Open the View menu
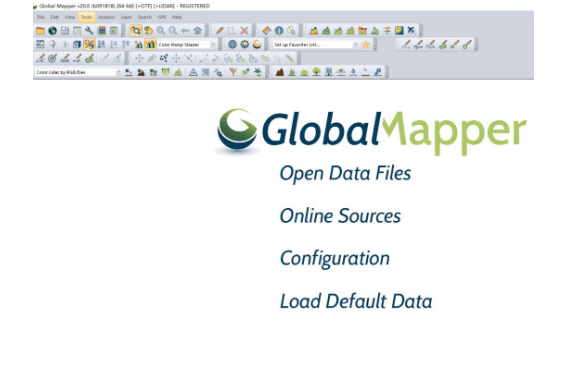This screenshot has height=376, width=570. (69, 17)
